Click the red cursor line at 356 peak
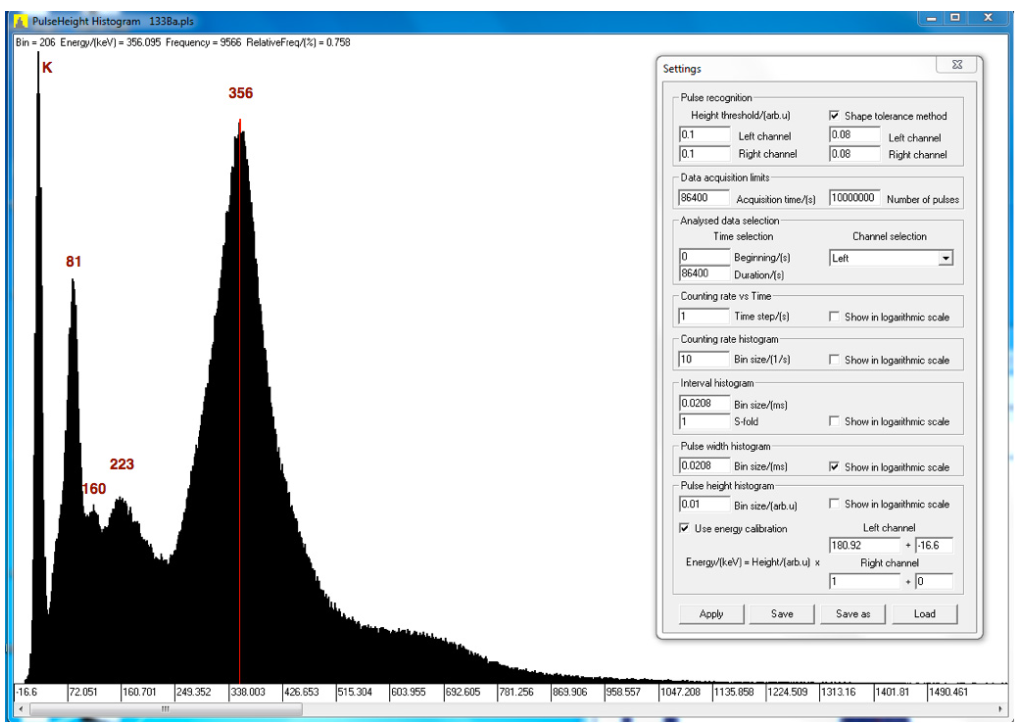The image size is (1020, 727). click(x=239, y=401)
